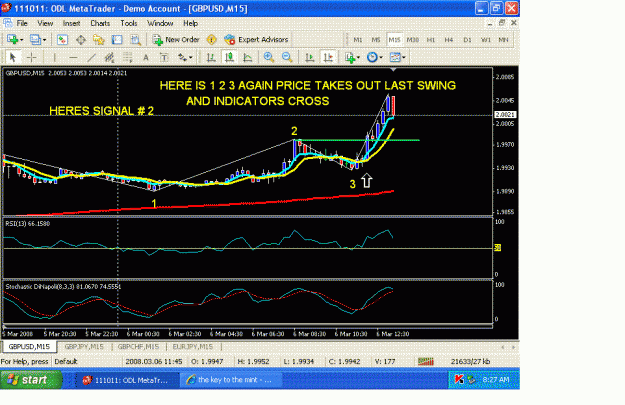Select the active M15 timeframe button
This screenshot has height=405, width=625.
(x=394, y=39)
